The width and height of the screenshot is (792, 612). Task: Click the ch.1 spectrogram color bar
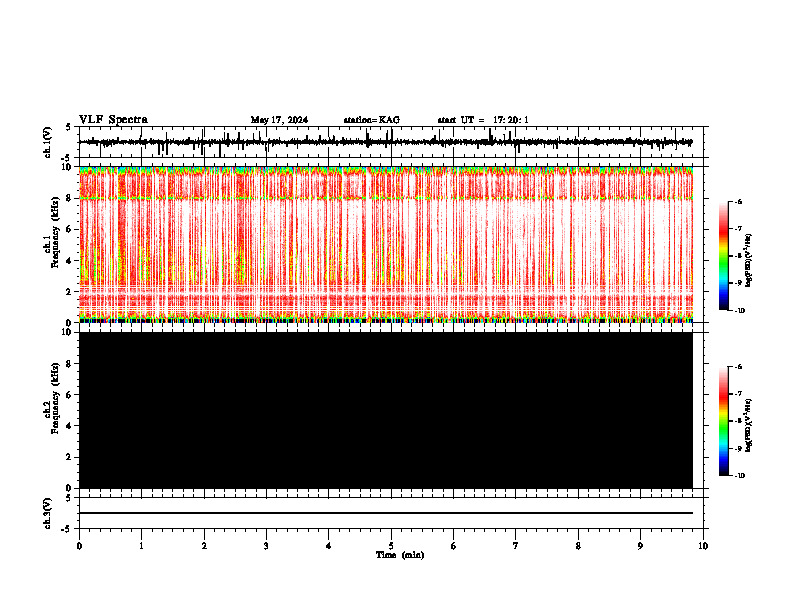click(x=723, y=256)
